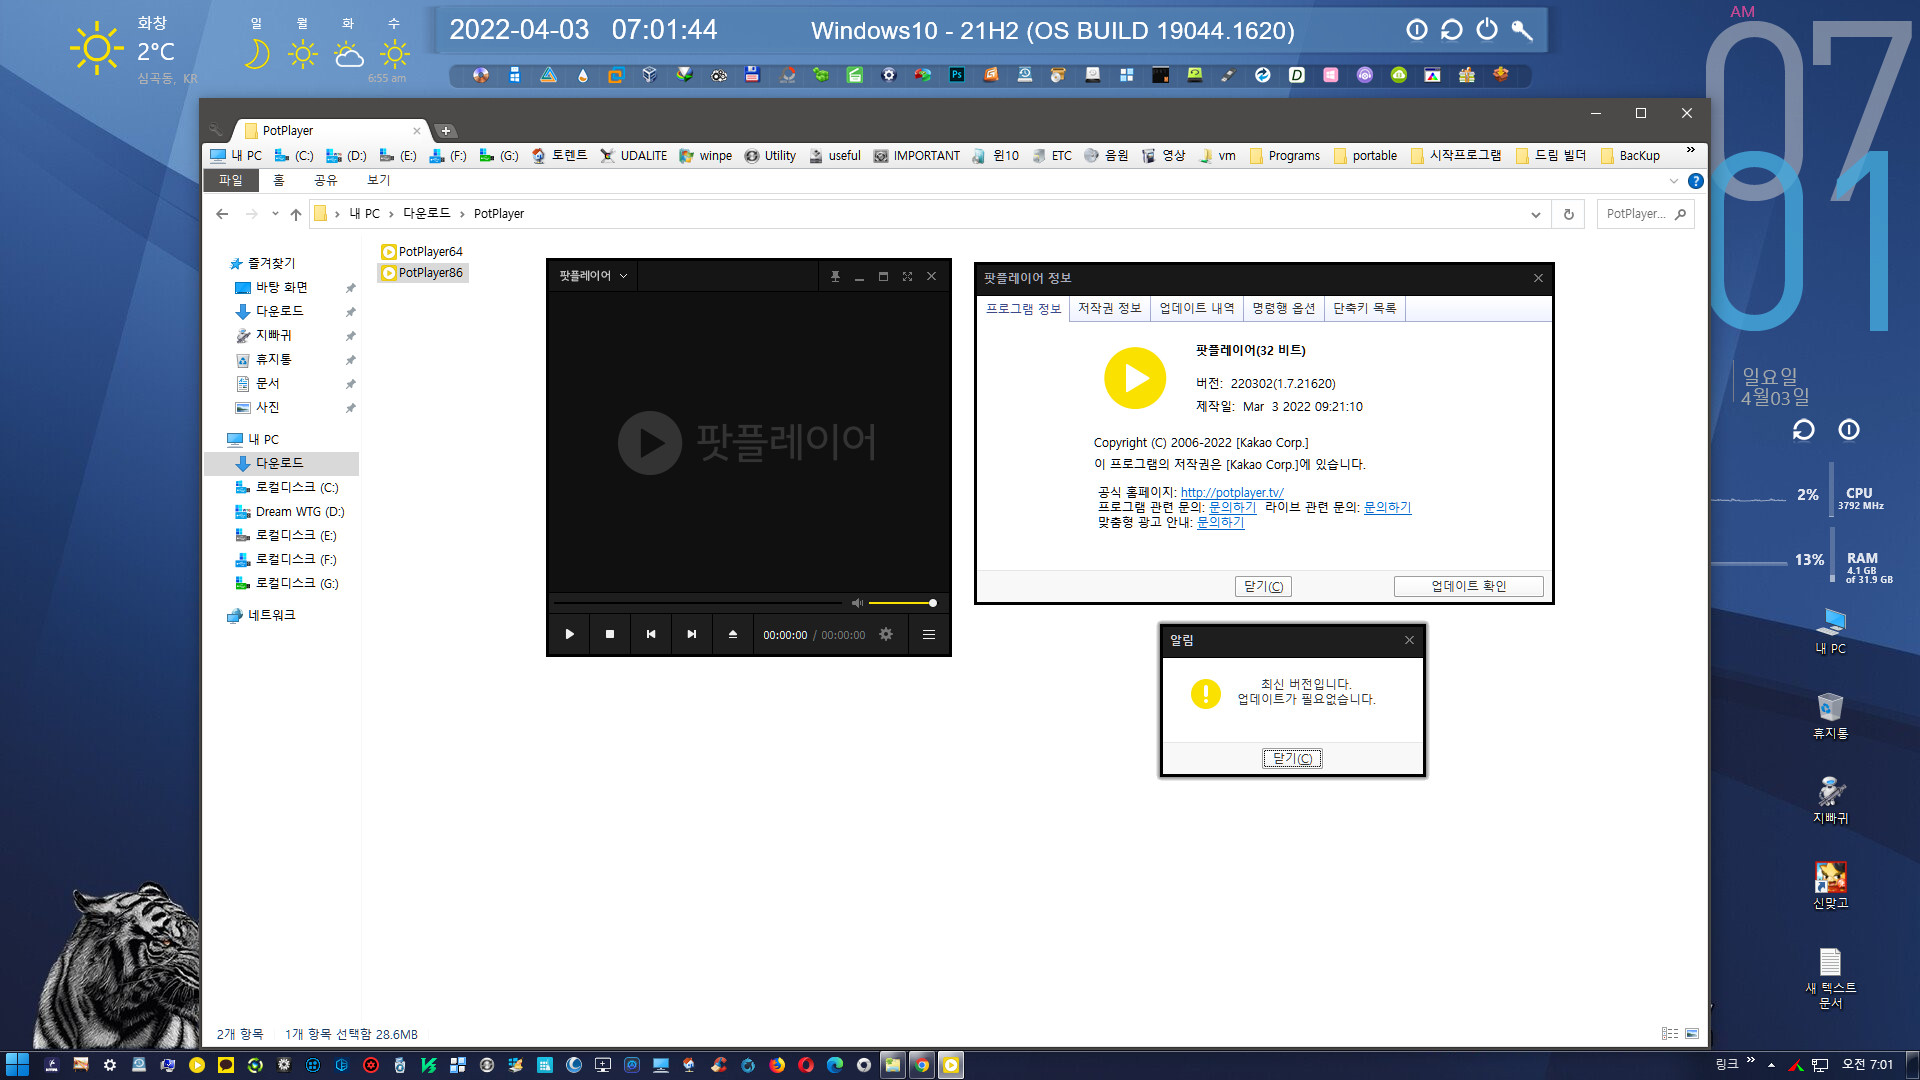Open recent locations dropdown arrow

pyautogui.click(x=275, y=214)
